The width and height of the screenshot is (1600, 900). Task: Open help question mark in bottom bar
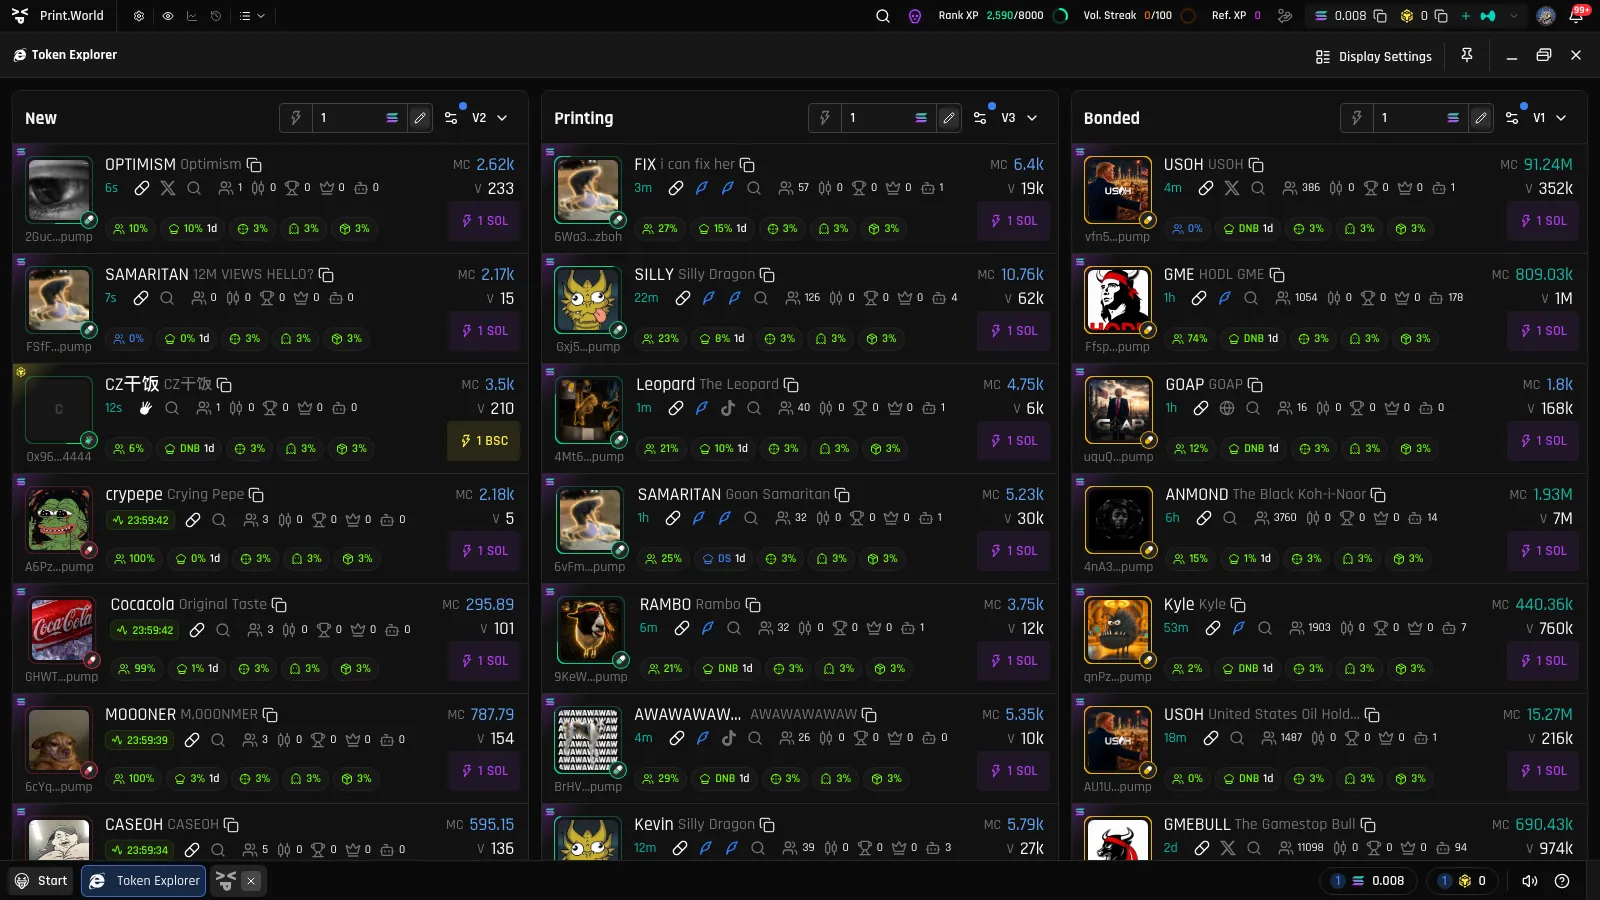tap(1562, 881)
